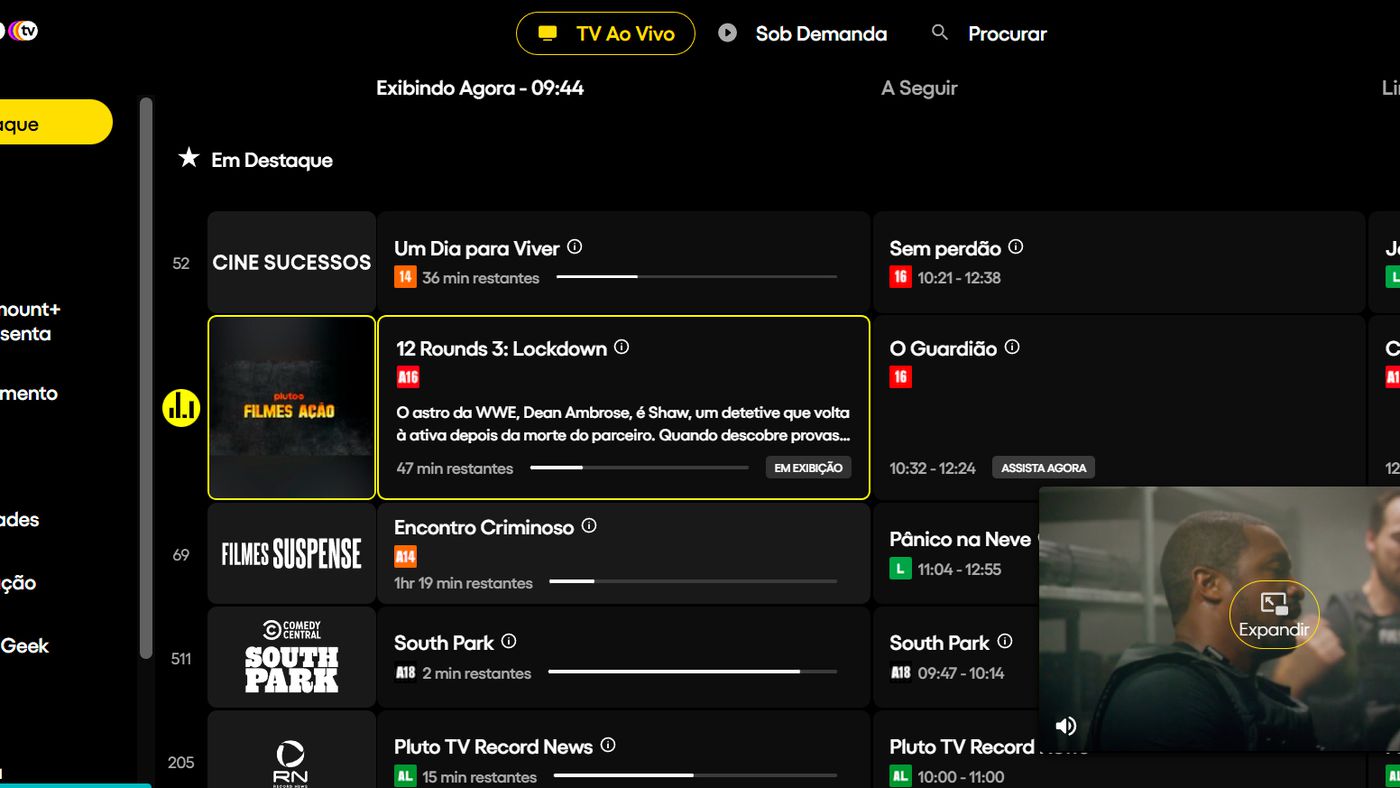Open the Geek category in the sidebar
Screen dimensions: 1400x788
[x=26, y=646]
